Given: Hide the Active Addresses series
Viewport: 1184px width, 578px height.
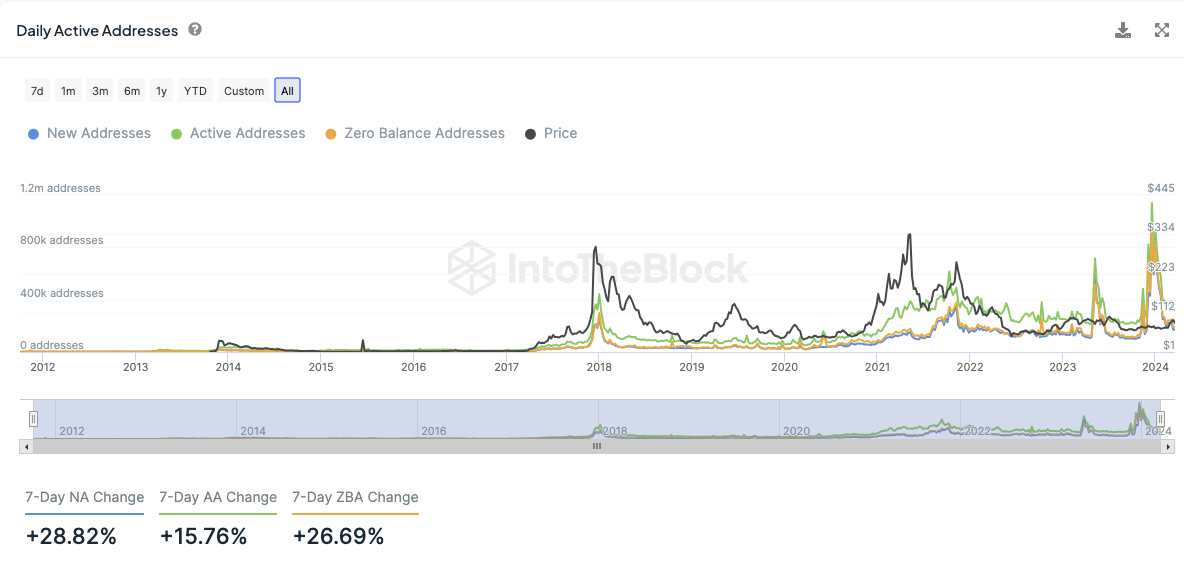Looking at the screenshot, I should [238, 133].
